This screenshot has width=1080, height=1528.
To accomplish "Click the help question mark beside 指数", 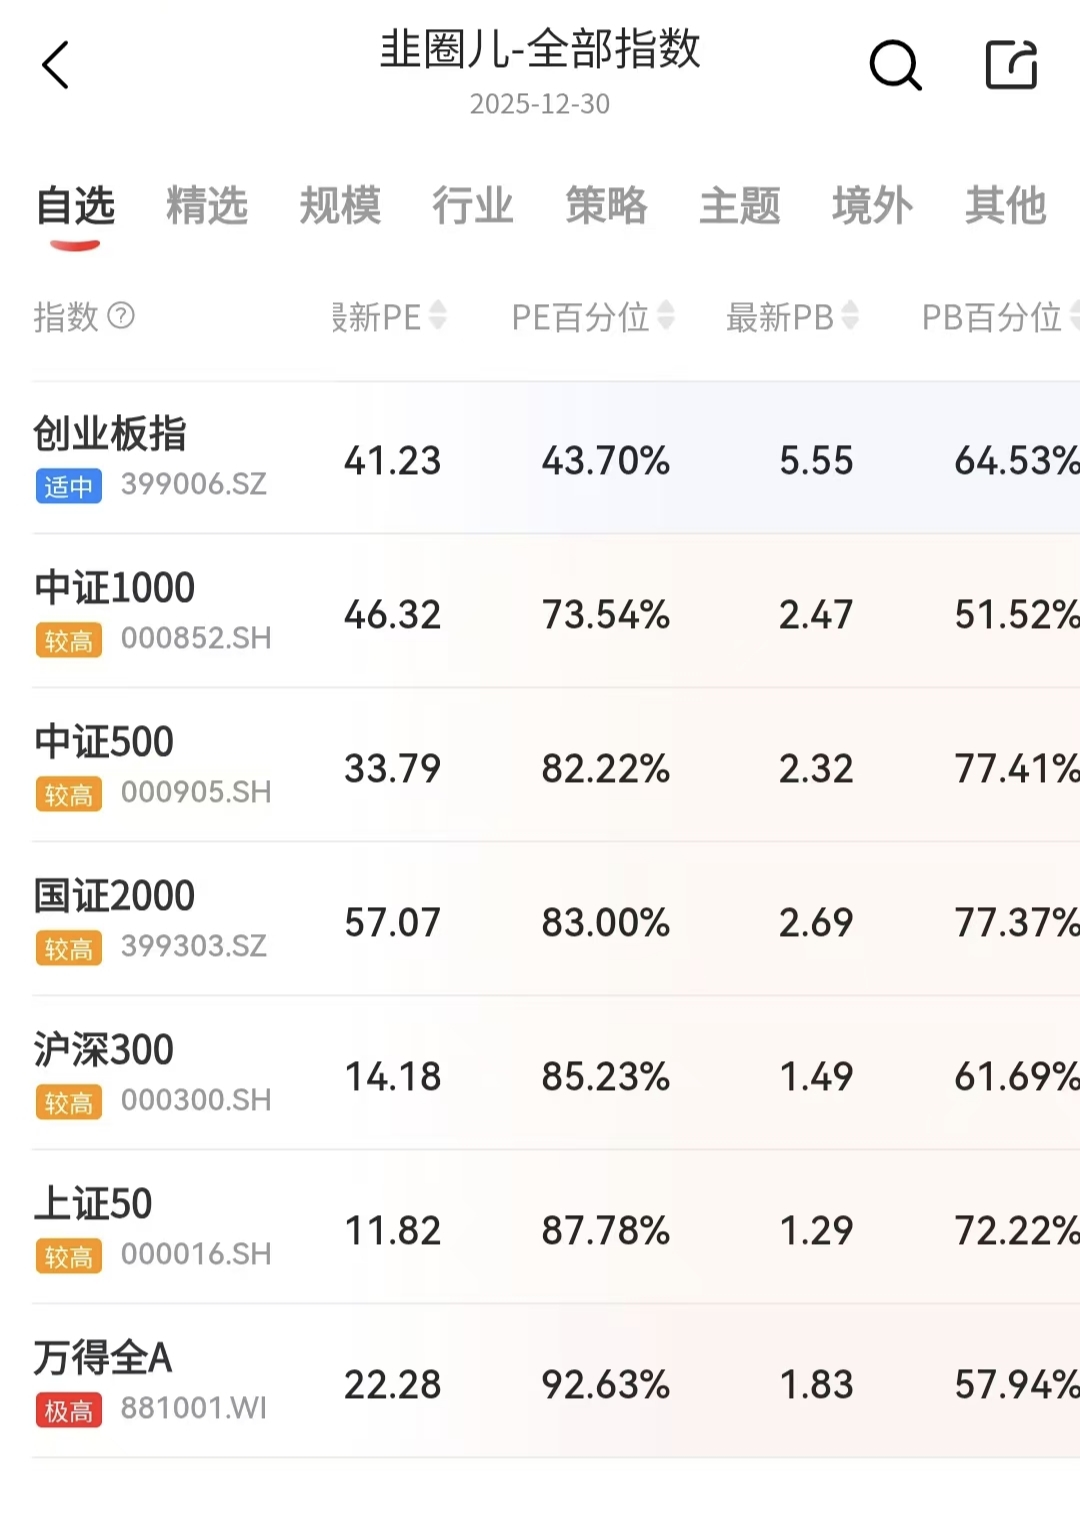I will pos(121,316).
